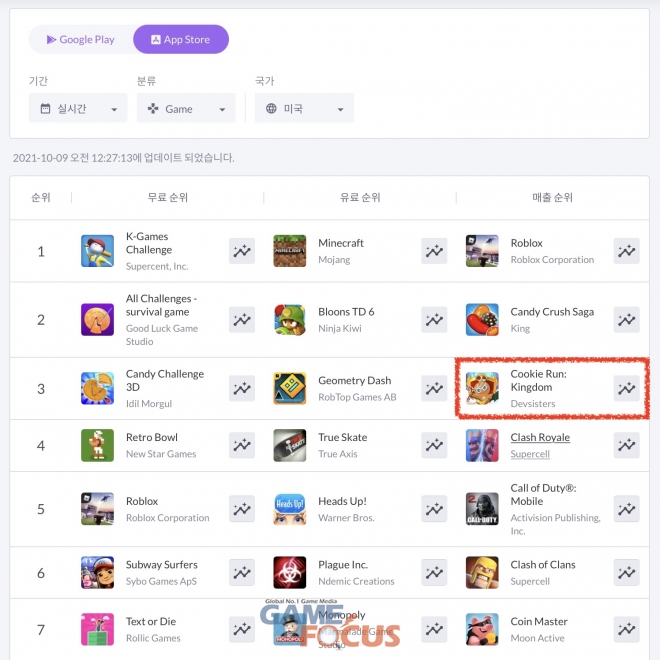Click the Subway Surfers app thumbnail
The height and width of the screenshot is (660, 660).
97,572
